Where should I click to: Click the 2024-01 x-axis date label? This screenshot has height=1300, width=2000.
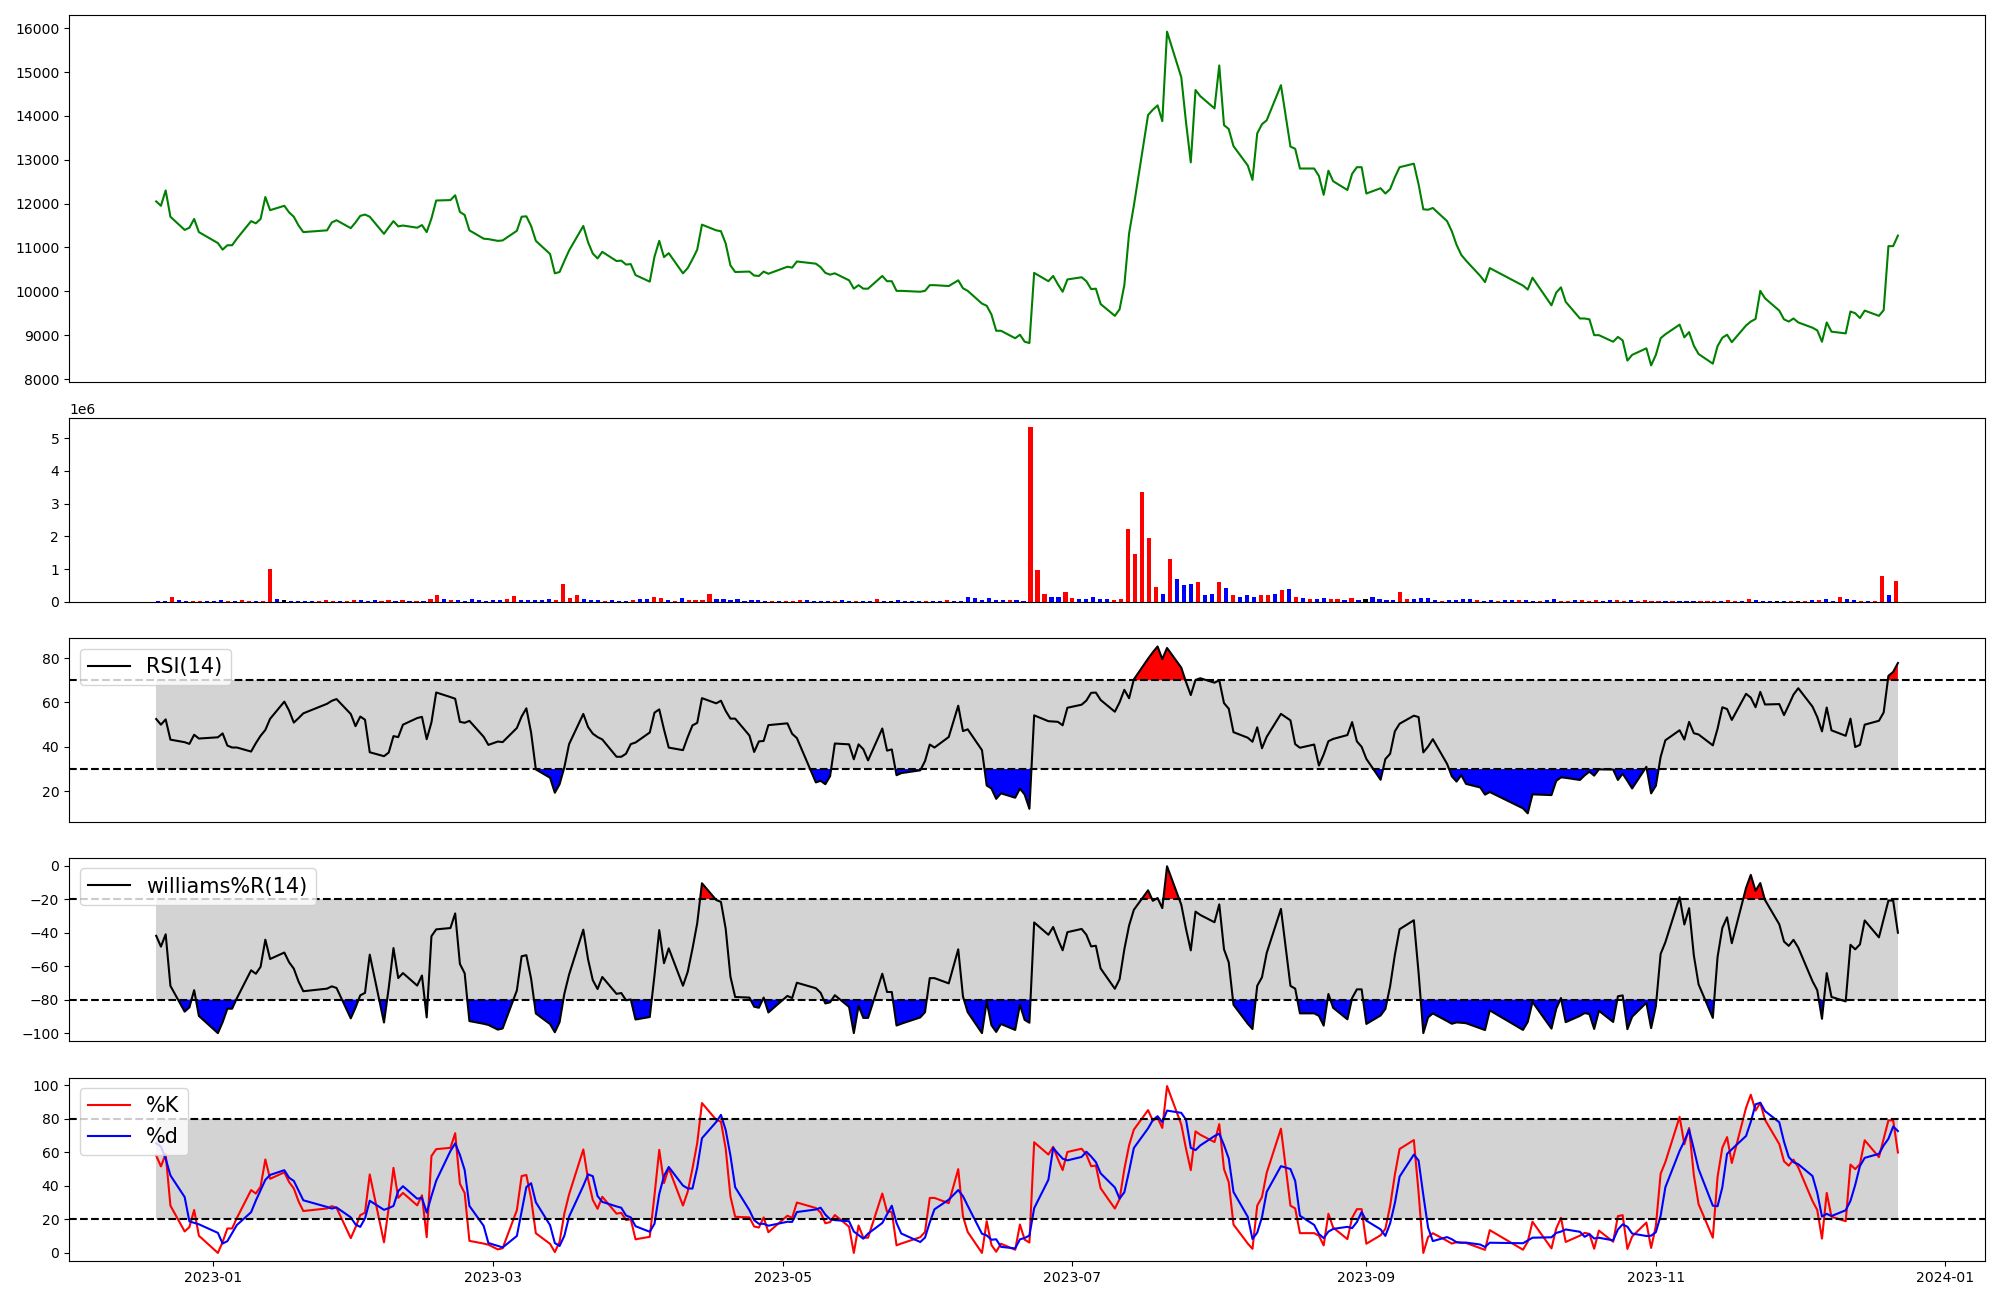tap(1944, 1277)
